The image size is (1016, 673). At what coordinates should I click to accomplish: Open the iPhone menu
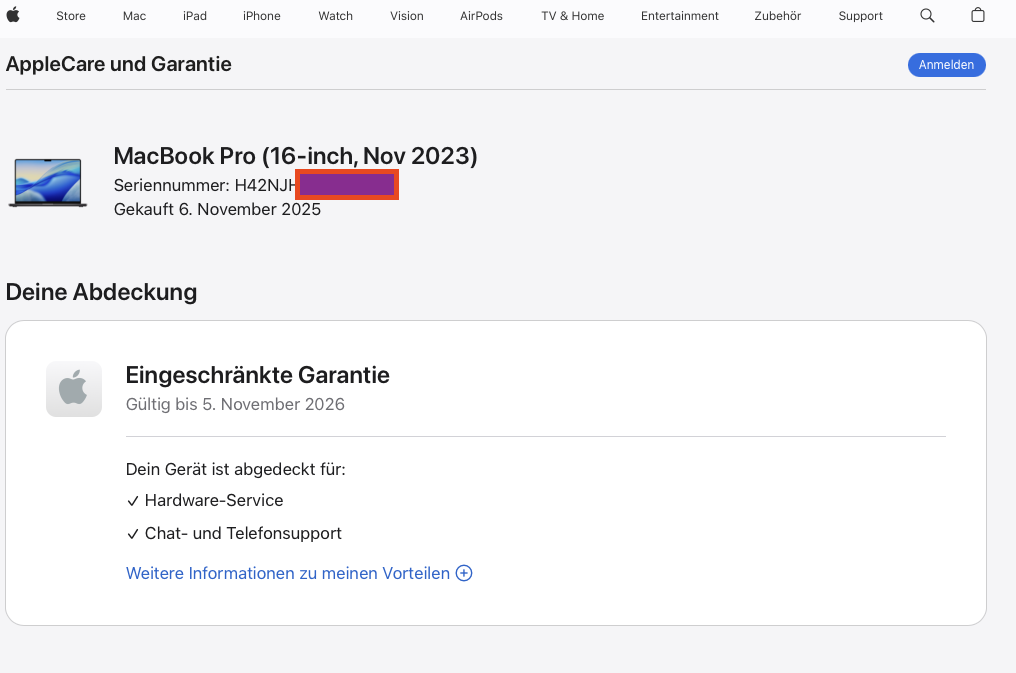click(x=262, y=16)
